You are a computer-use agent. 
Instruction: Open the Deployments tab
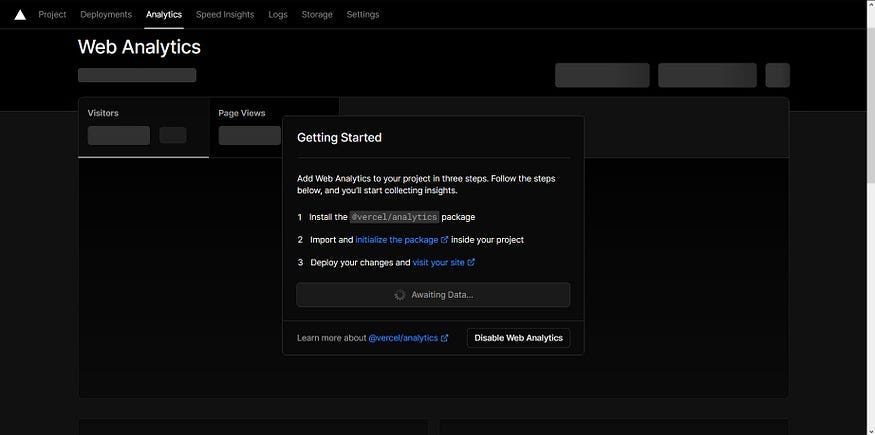coord(106,14)
